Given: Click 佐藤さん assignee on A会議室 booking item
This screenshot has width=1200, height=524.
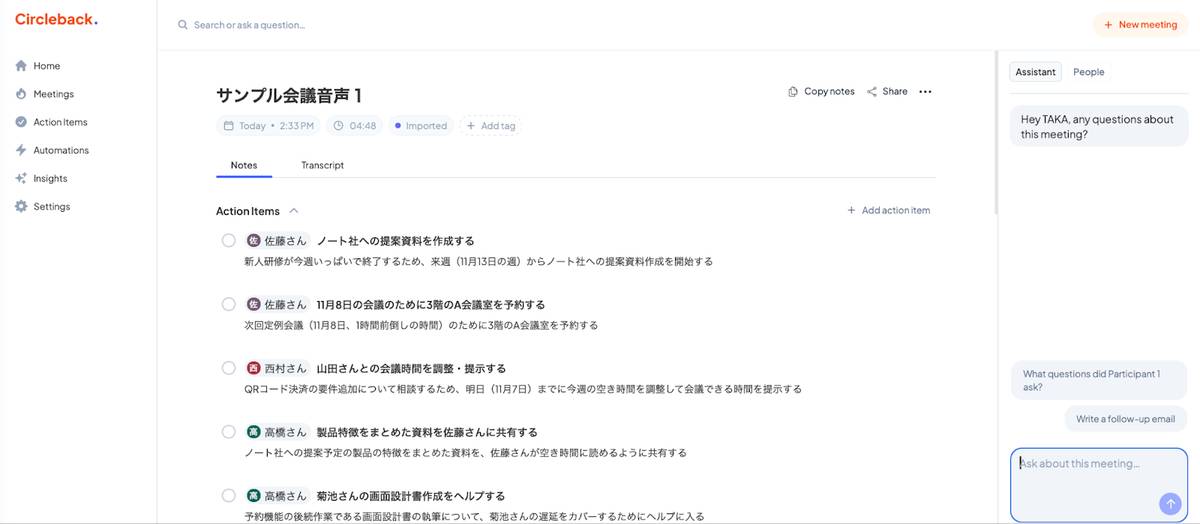Looking at the screenshot, I should (277, 304).
